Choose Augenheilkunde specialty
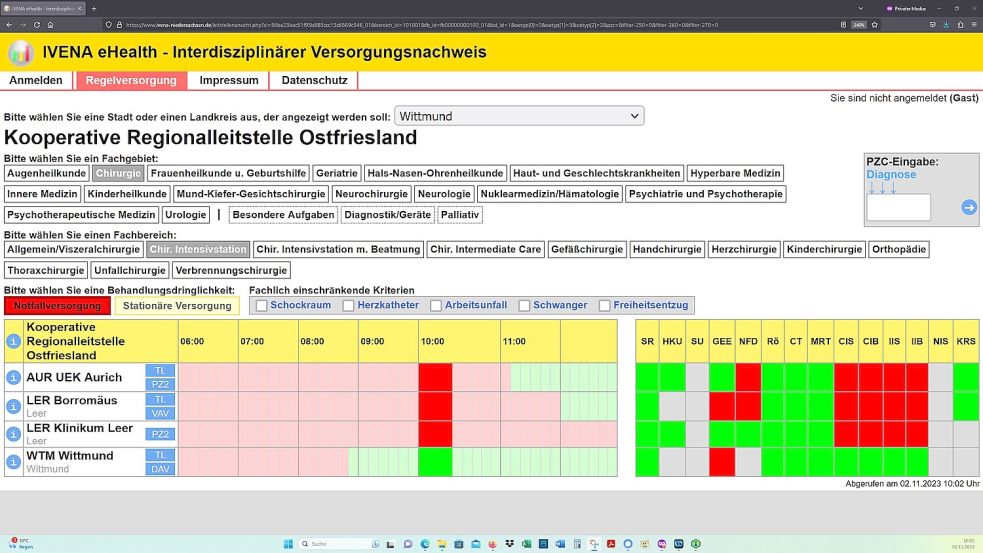 46,173
